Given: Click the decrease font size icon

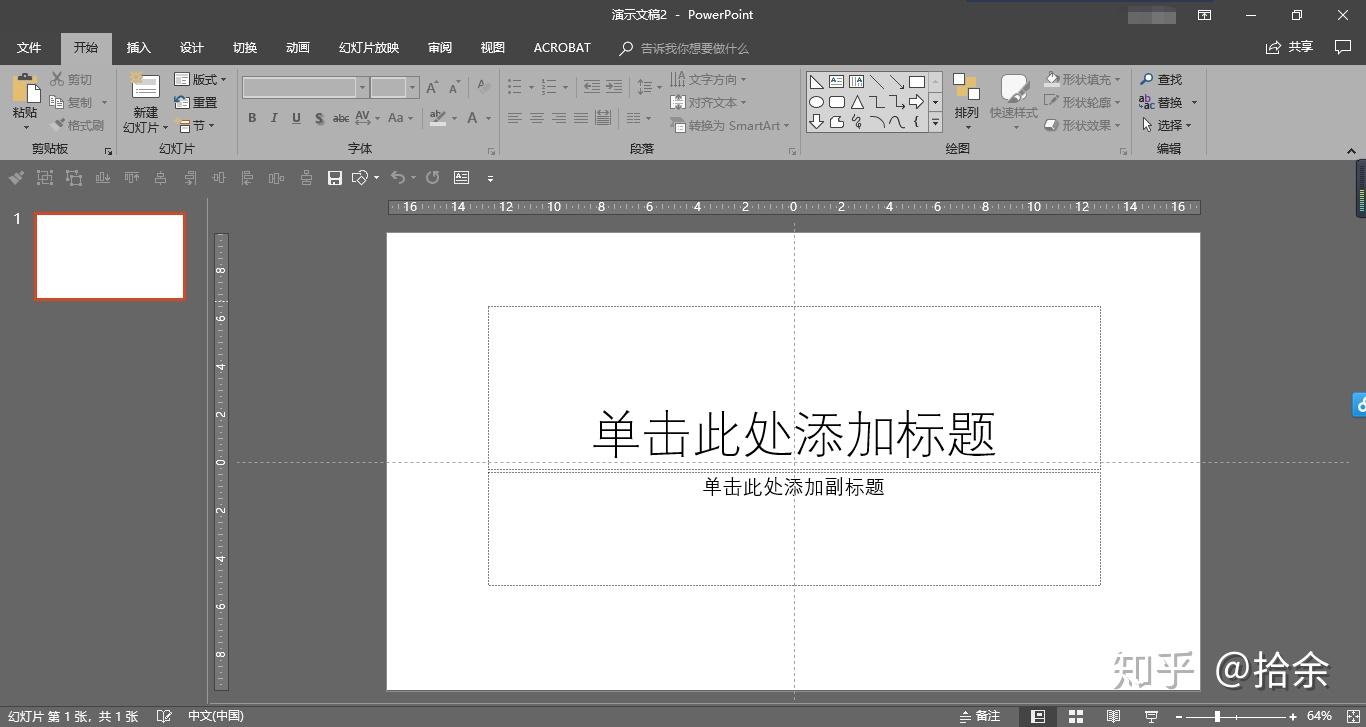Looking at the screenshot, I should pos(453,88).
